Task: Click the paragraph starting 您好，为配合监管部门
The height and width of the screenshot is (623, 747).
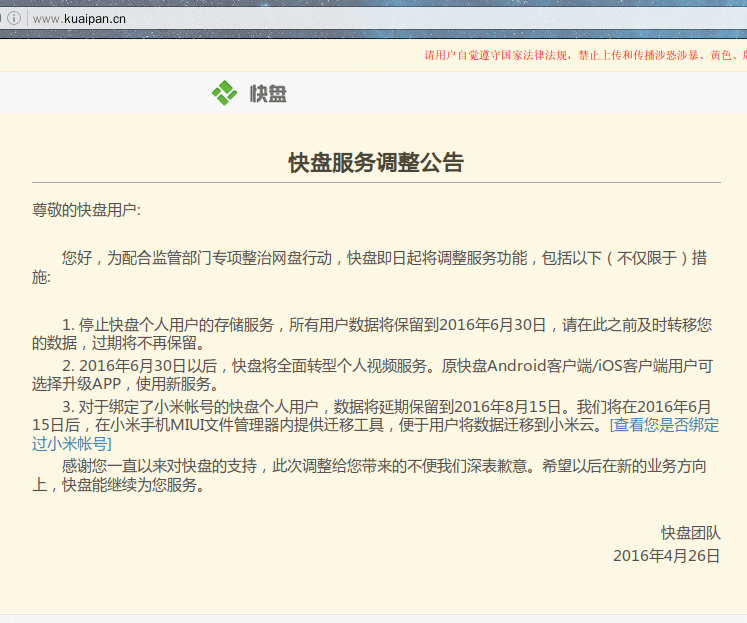Action: pyautogui.click(x=369, y=267)
